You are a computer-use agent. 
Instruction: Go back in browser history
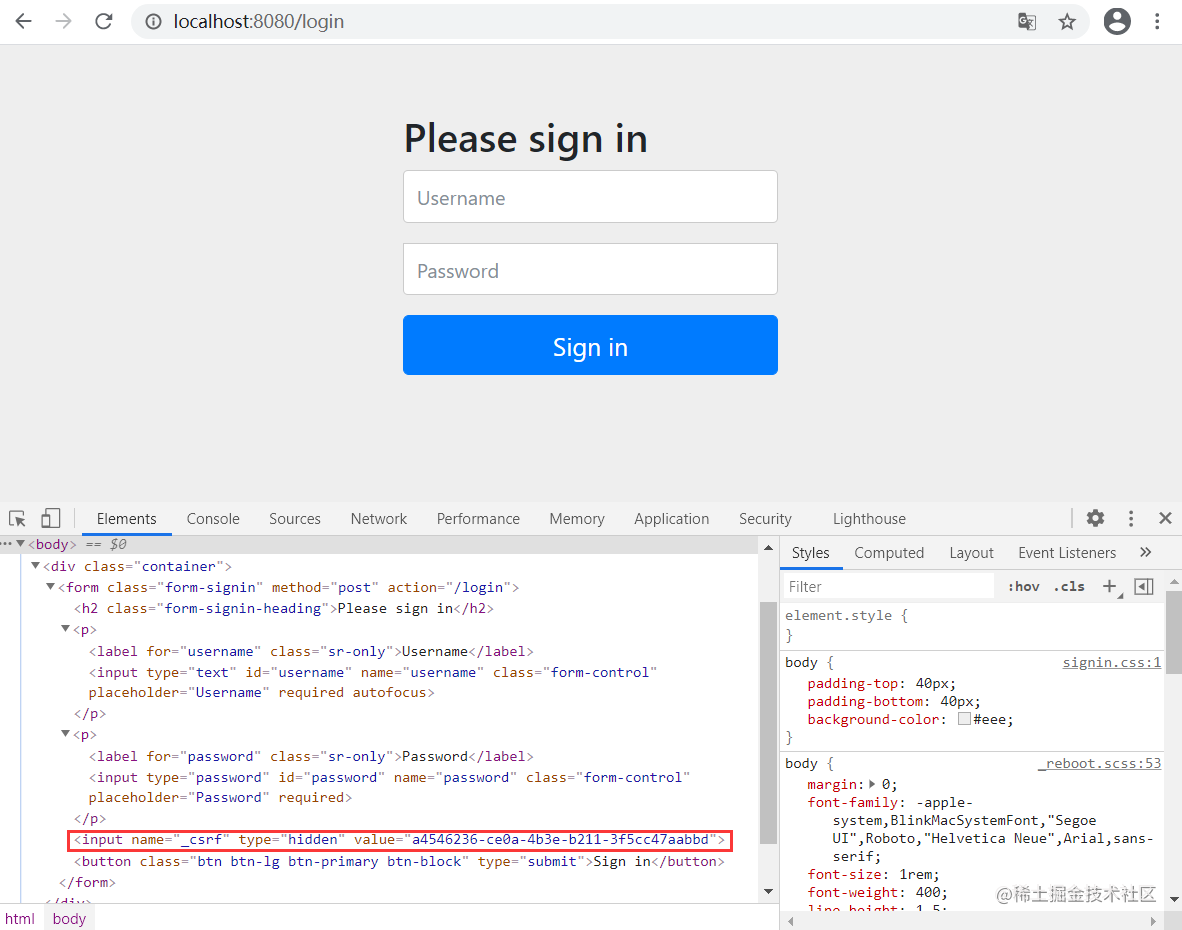(x=23, y=21)
